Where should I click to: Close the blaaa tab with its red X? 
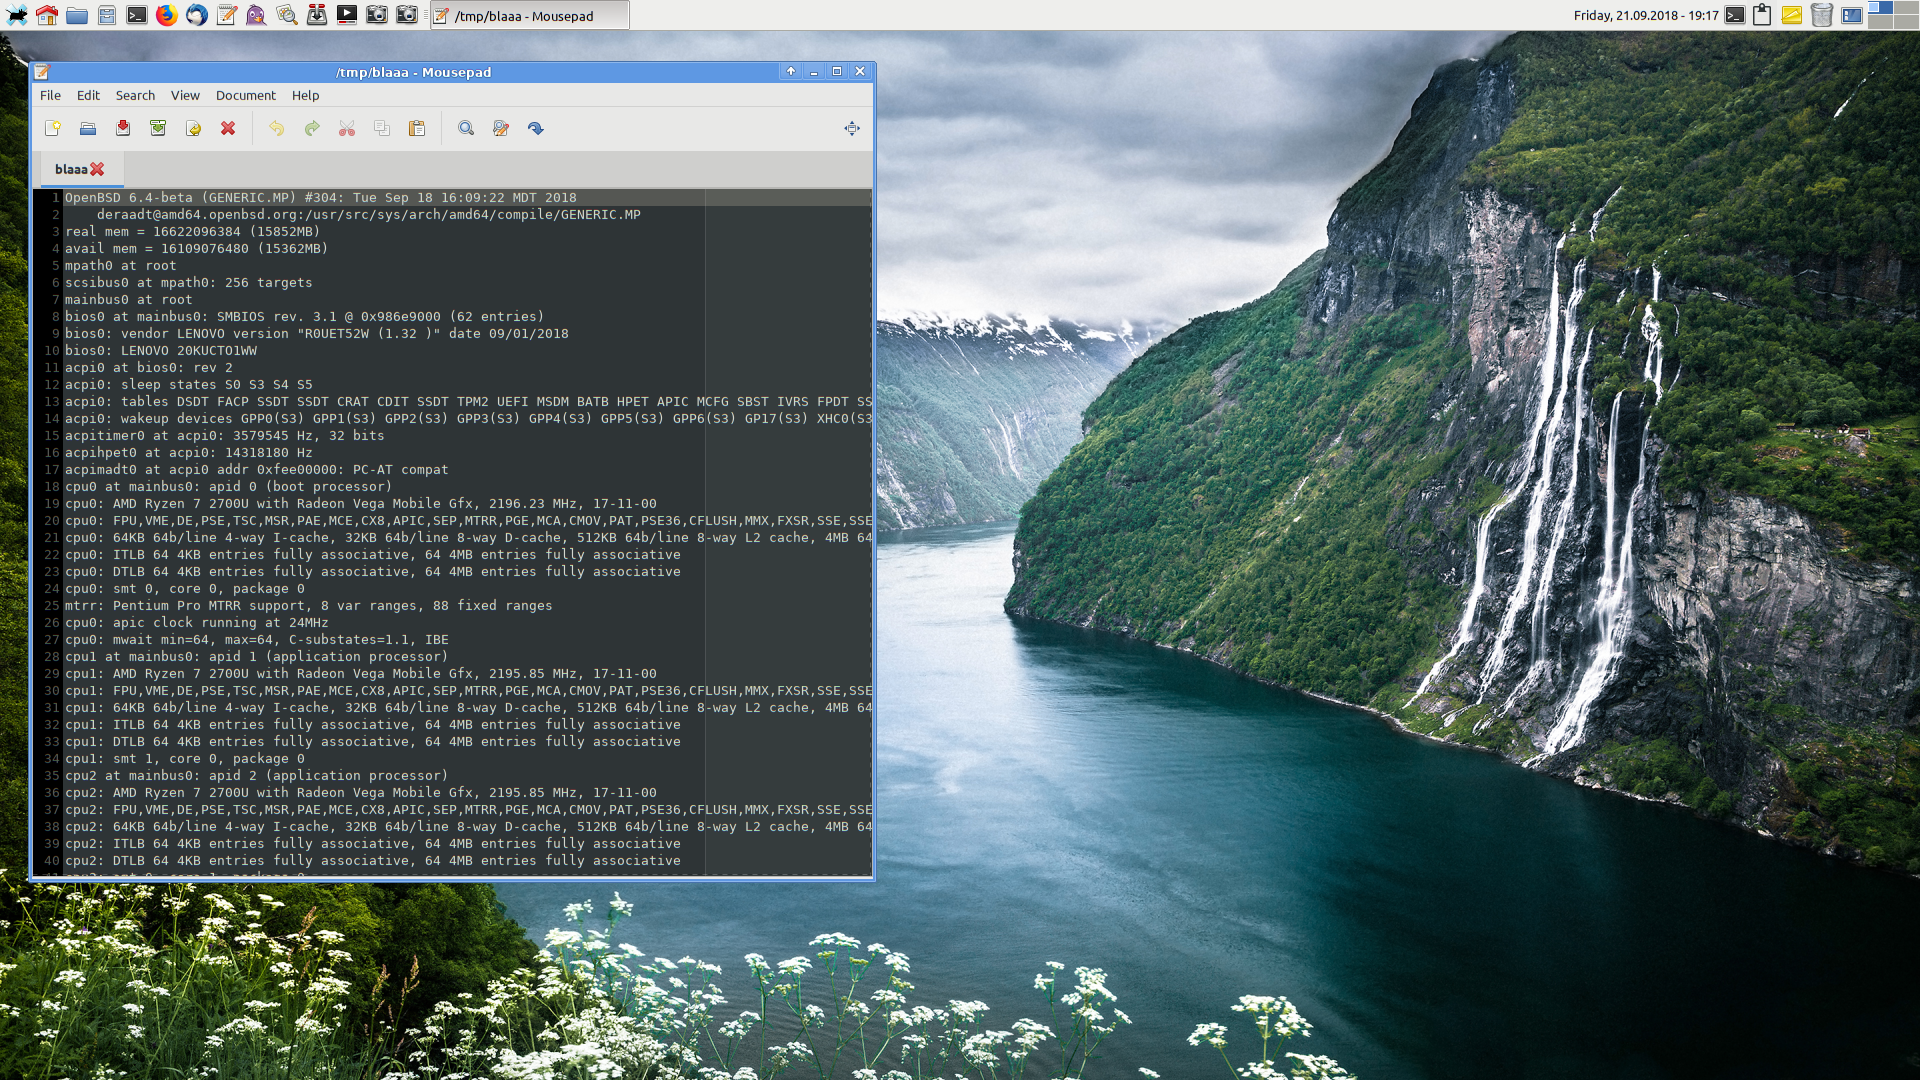(x=97, y=169)
